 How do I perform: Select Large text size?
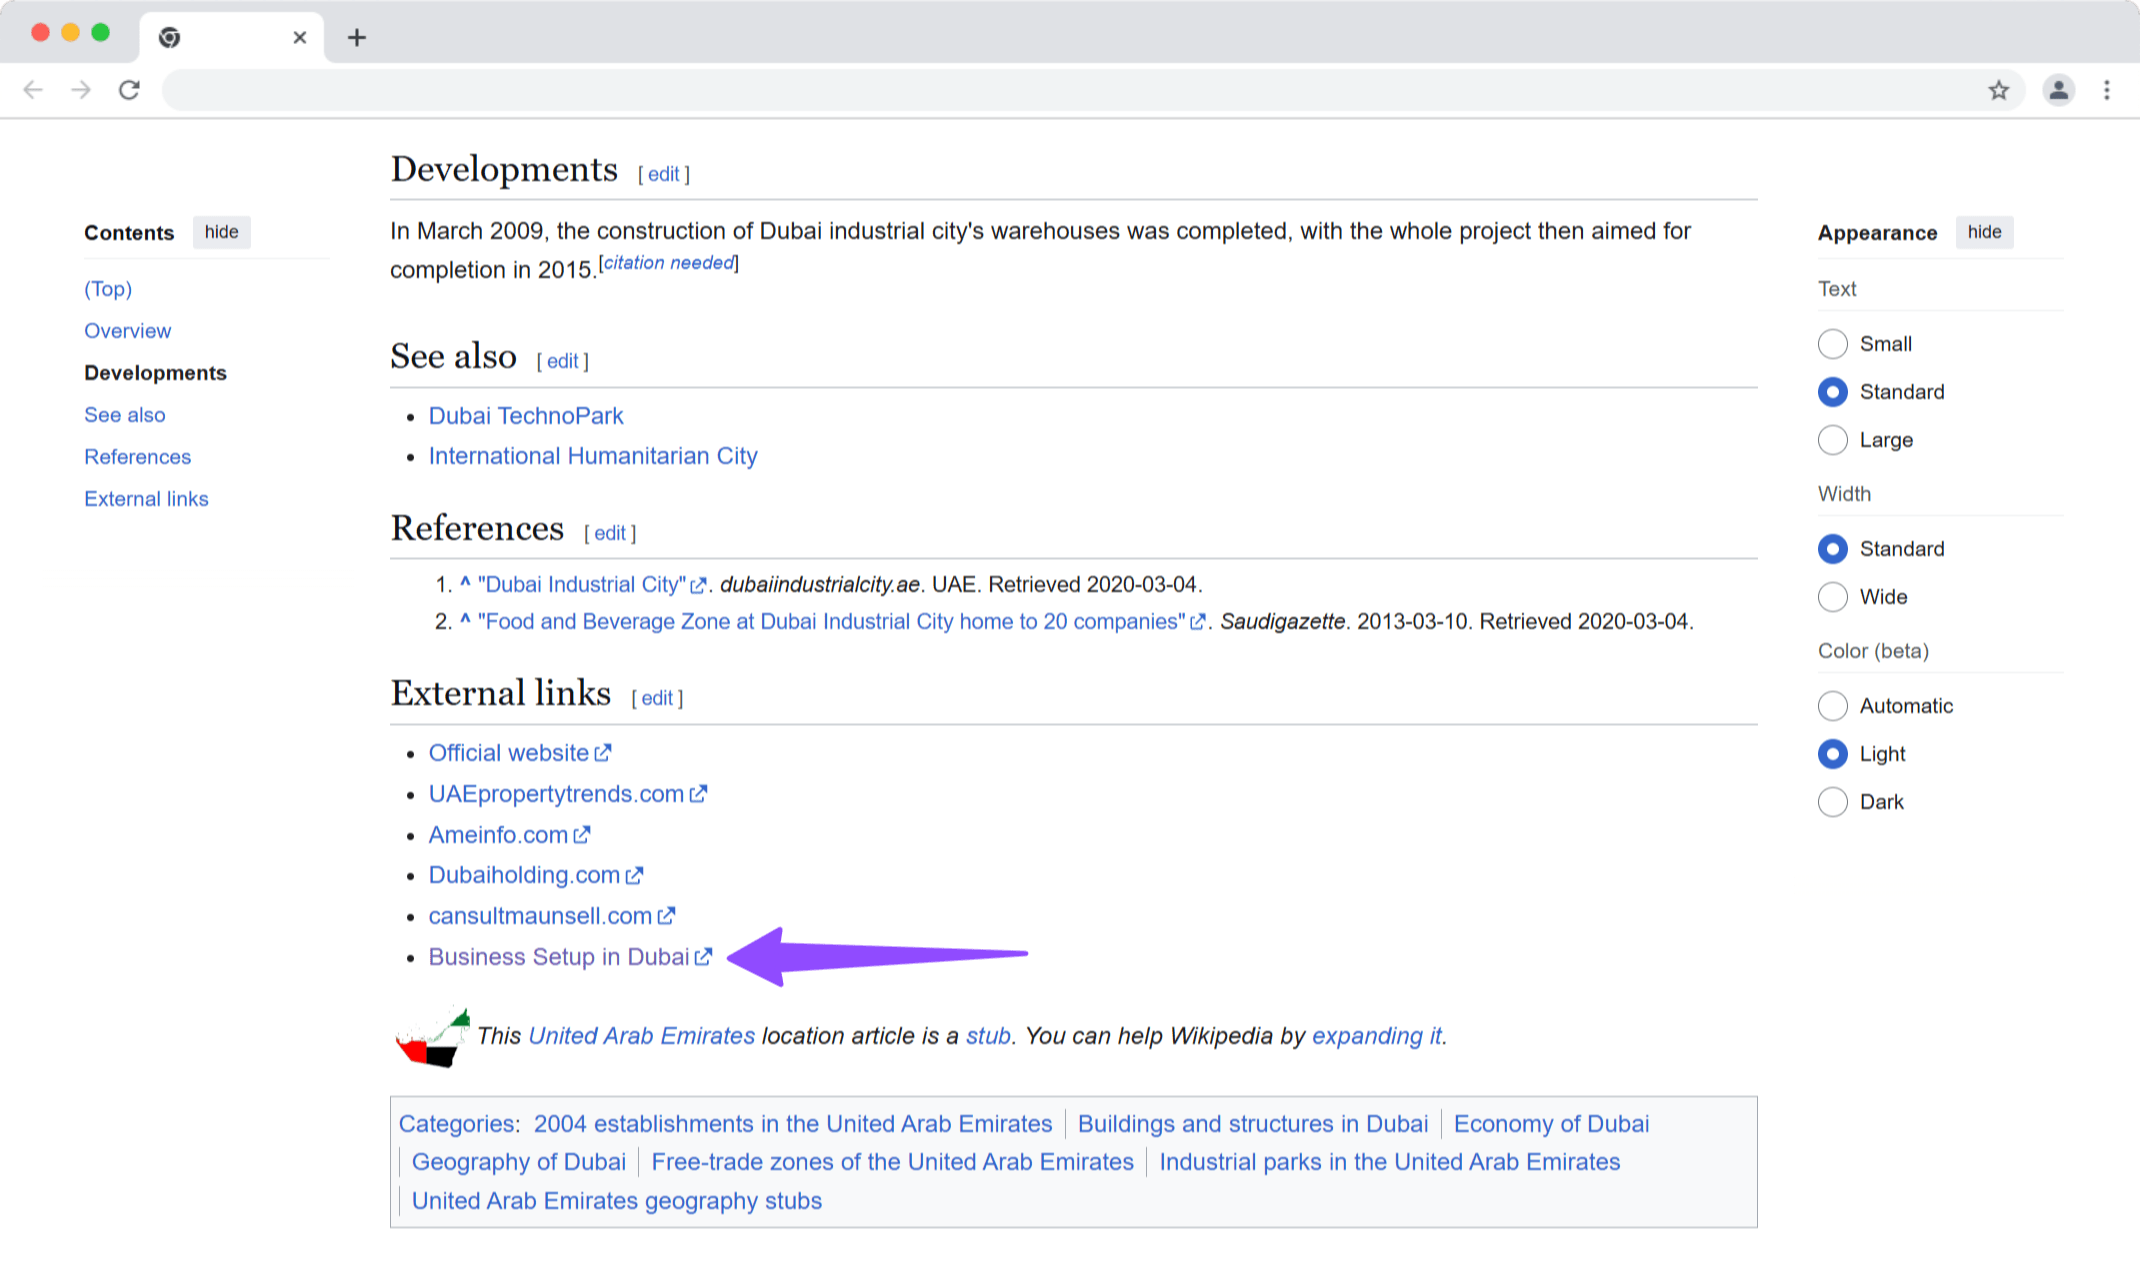[x=1832, y=440]
